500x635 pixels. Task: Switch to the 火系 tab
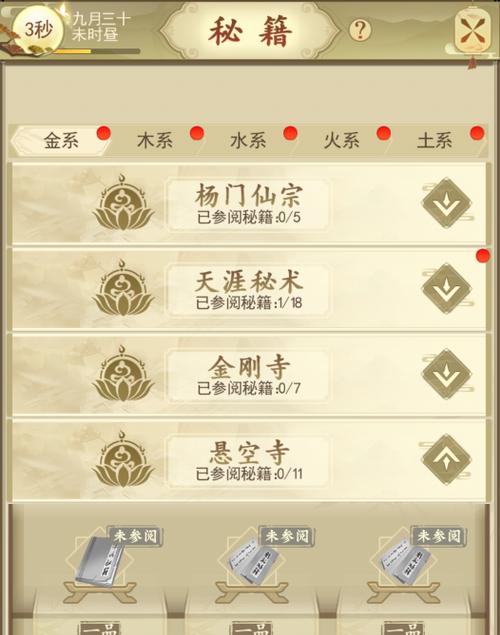342,141
